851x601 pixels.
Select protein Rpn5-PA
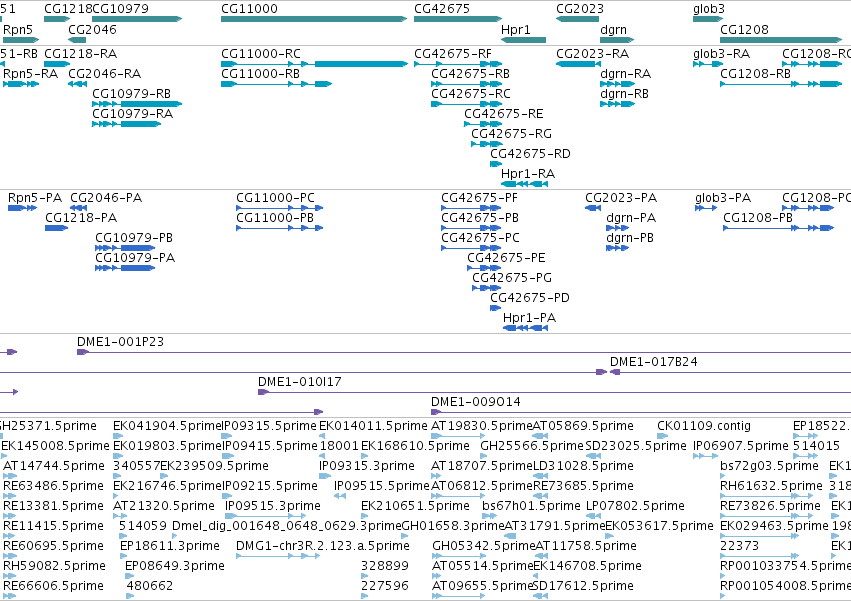[35, 198]
